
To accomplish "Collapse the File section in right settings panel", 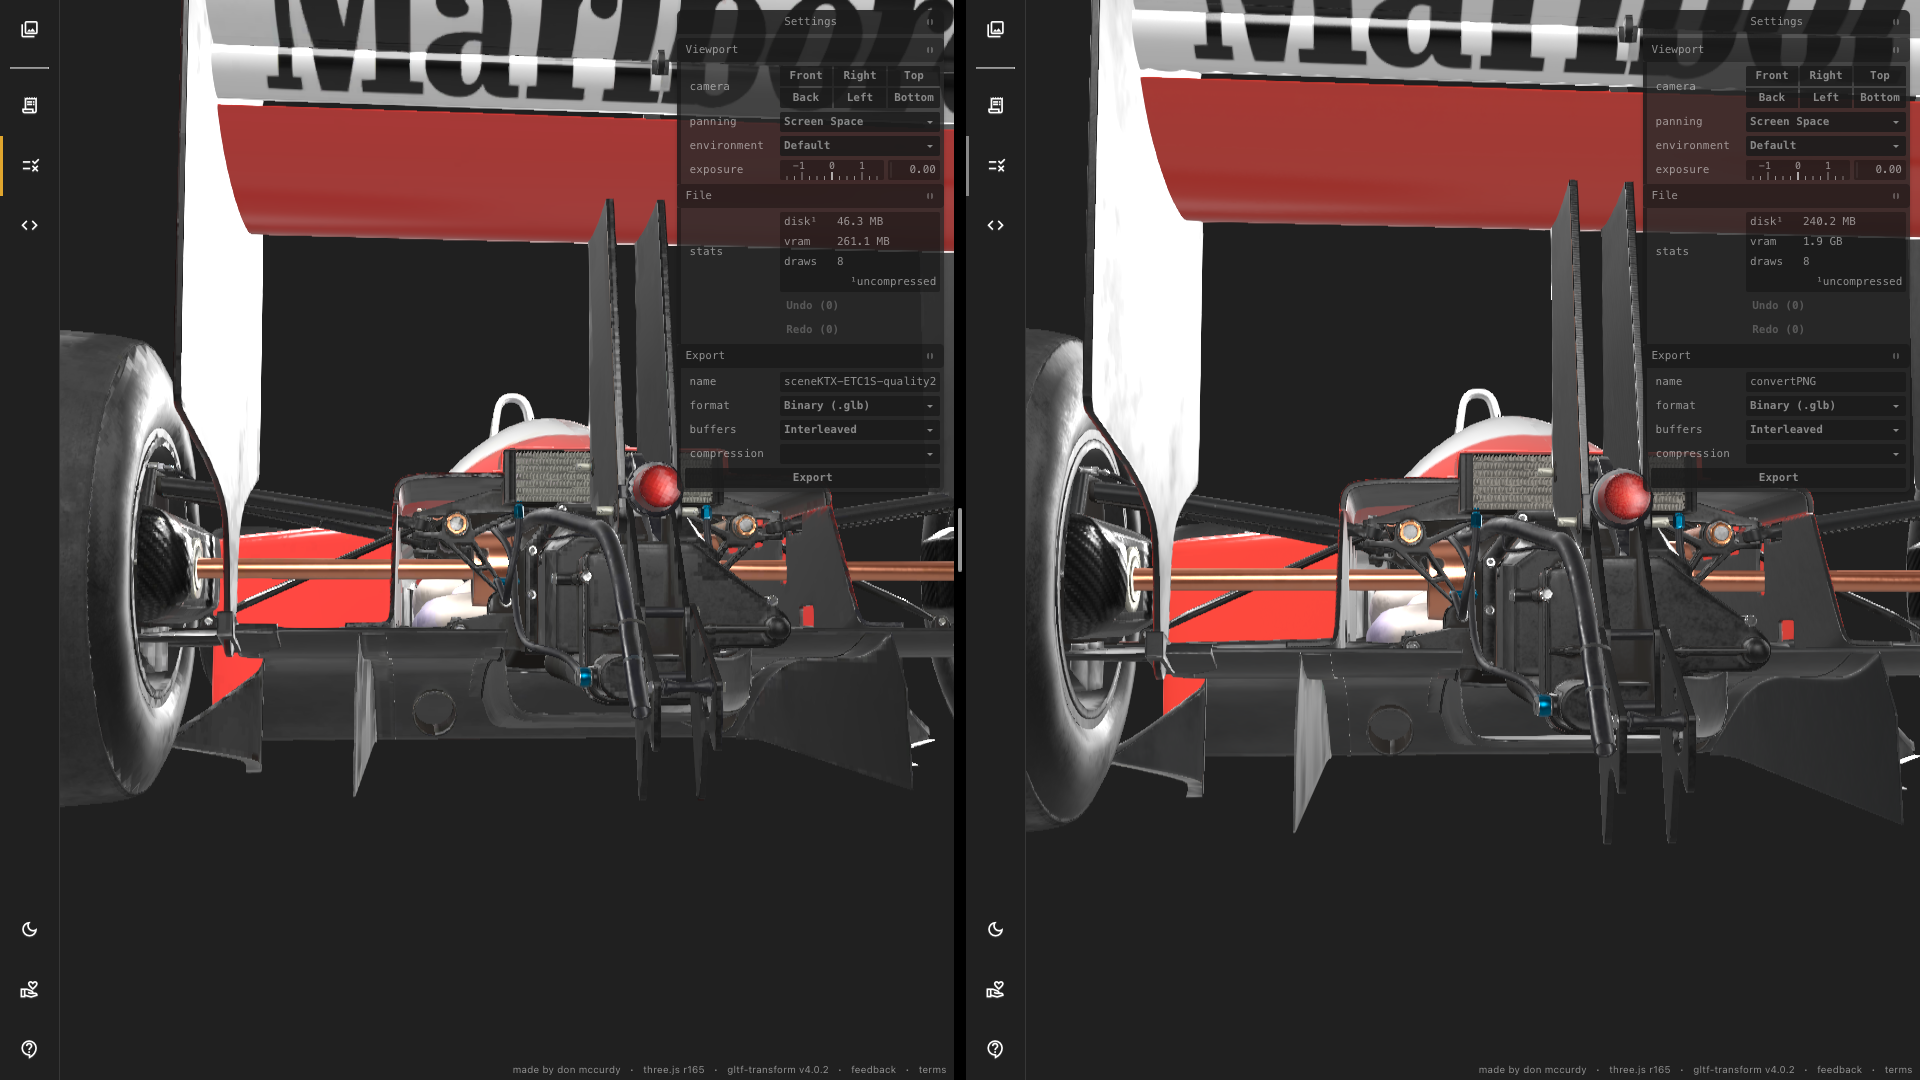I will click(1895, 195).
